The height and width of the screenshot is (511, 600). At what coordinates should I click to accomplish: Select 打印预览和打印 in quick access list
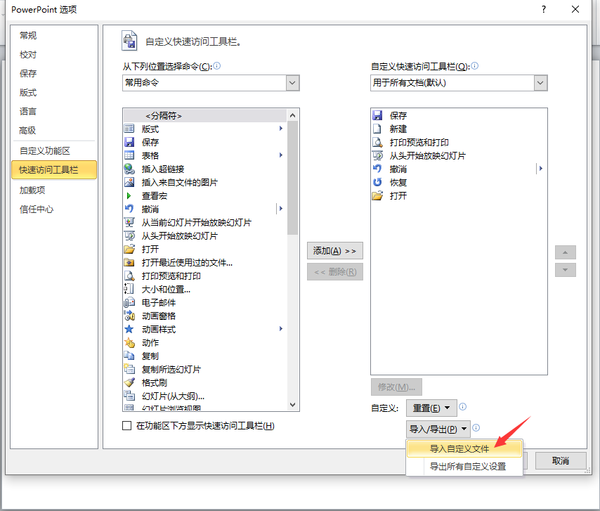click(458, 142)
